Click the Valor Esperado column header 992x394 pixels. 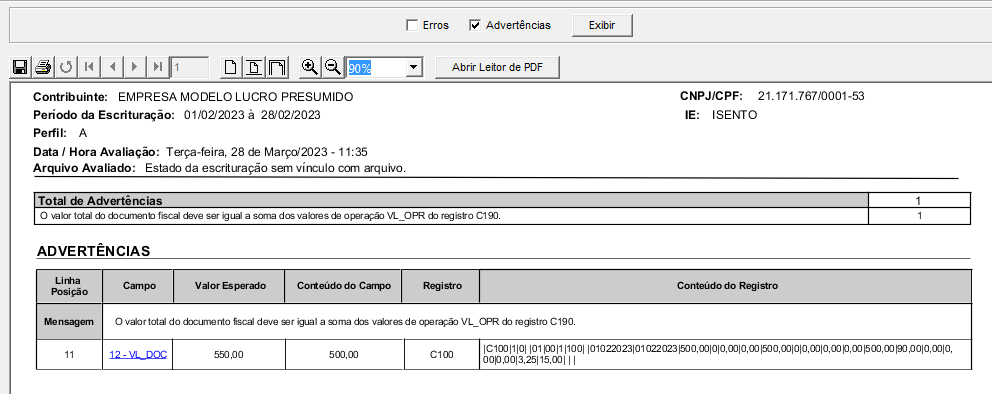pos(230,286)
